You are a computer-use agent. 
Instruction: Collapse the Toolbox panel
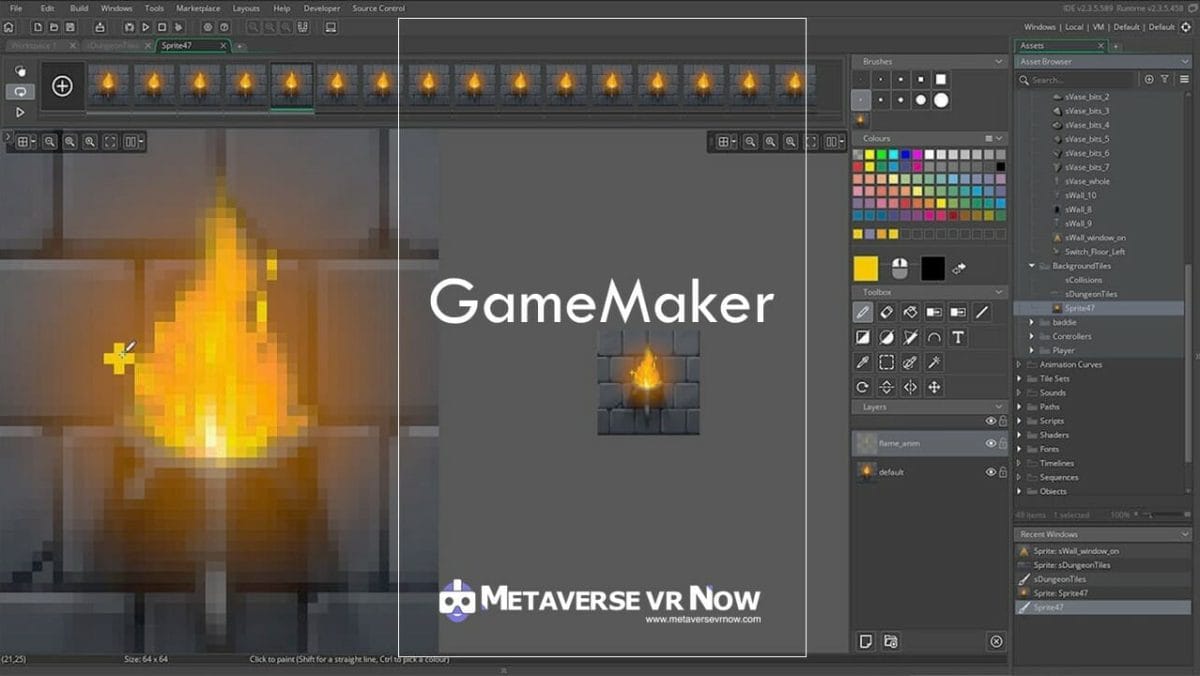(x=999, y=292)
